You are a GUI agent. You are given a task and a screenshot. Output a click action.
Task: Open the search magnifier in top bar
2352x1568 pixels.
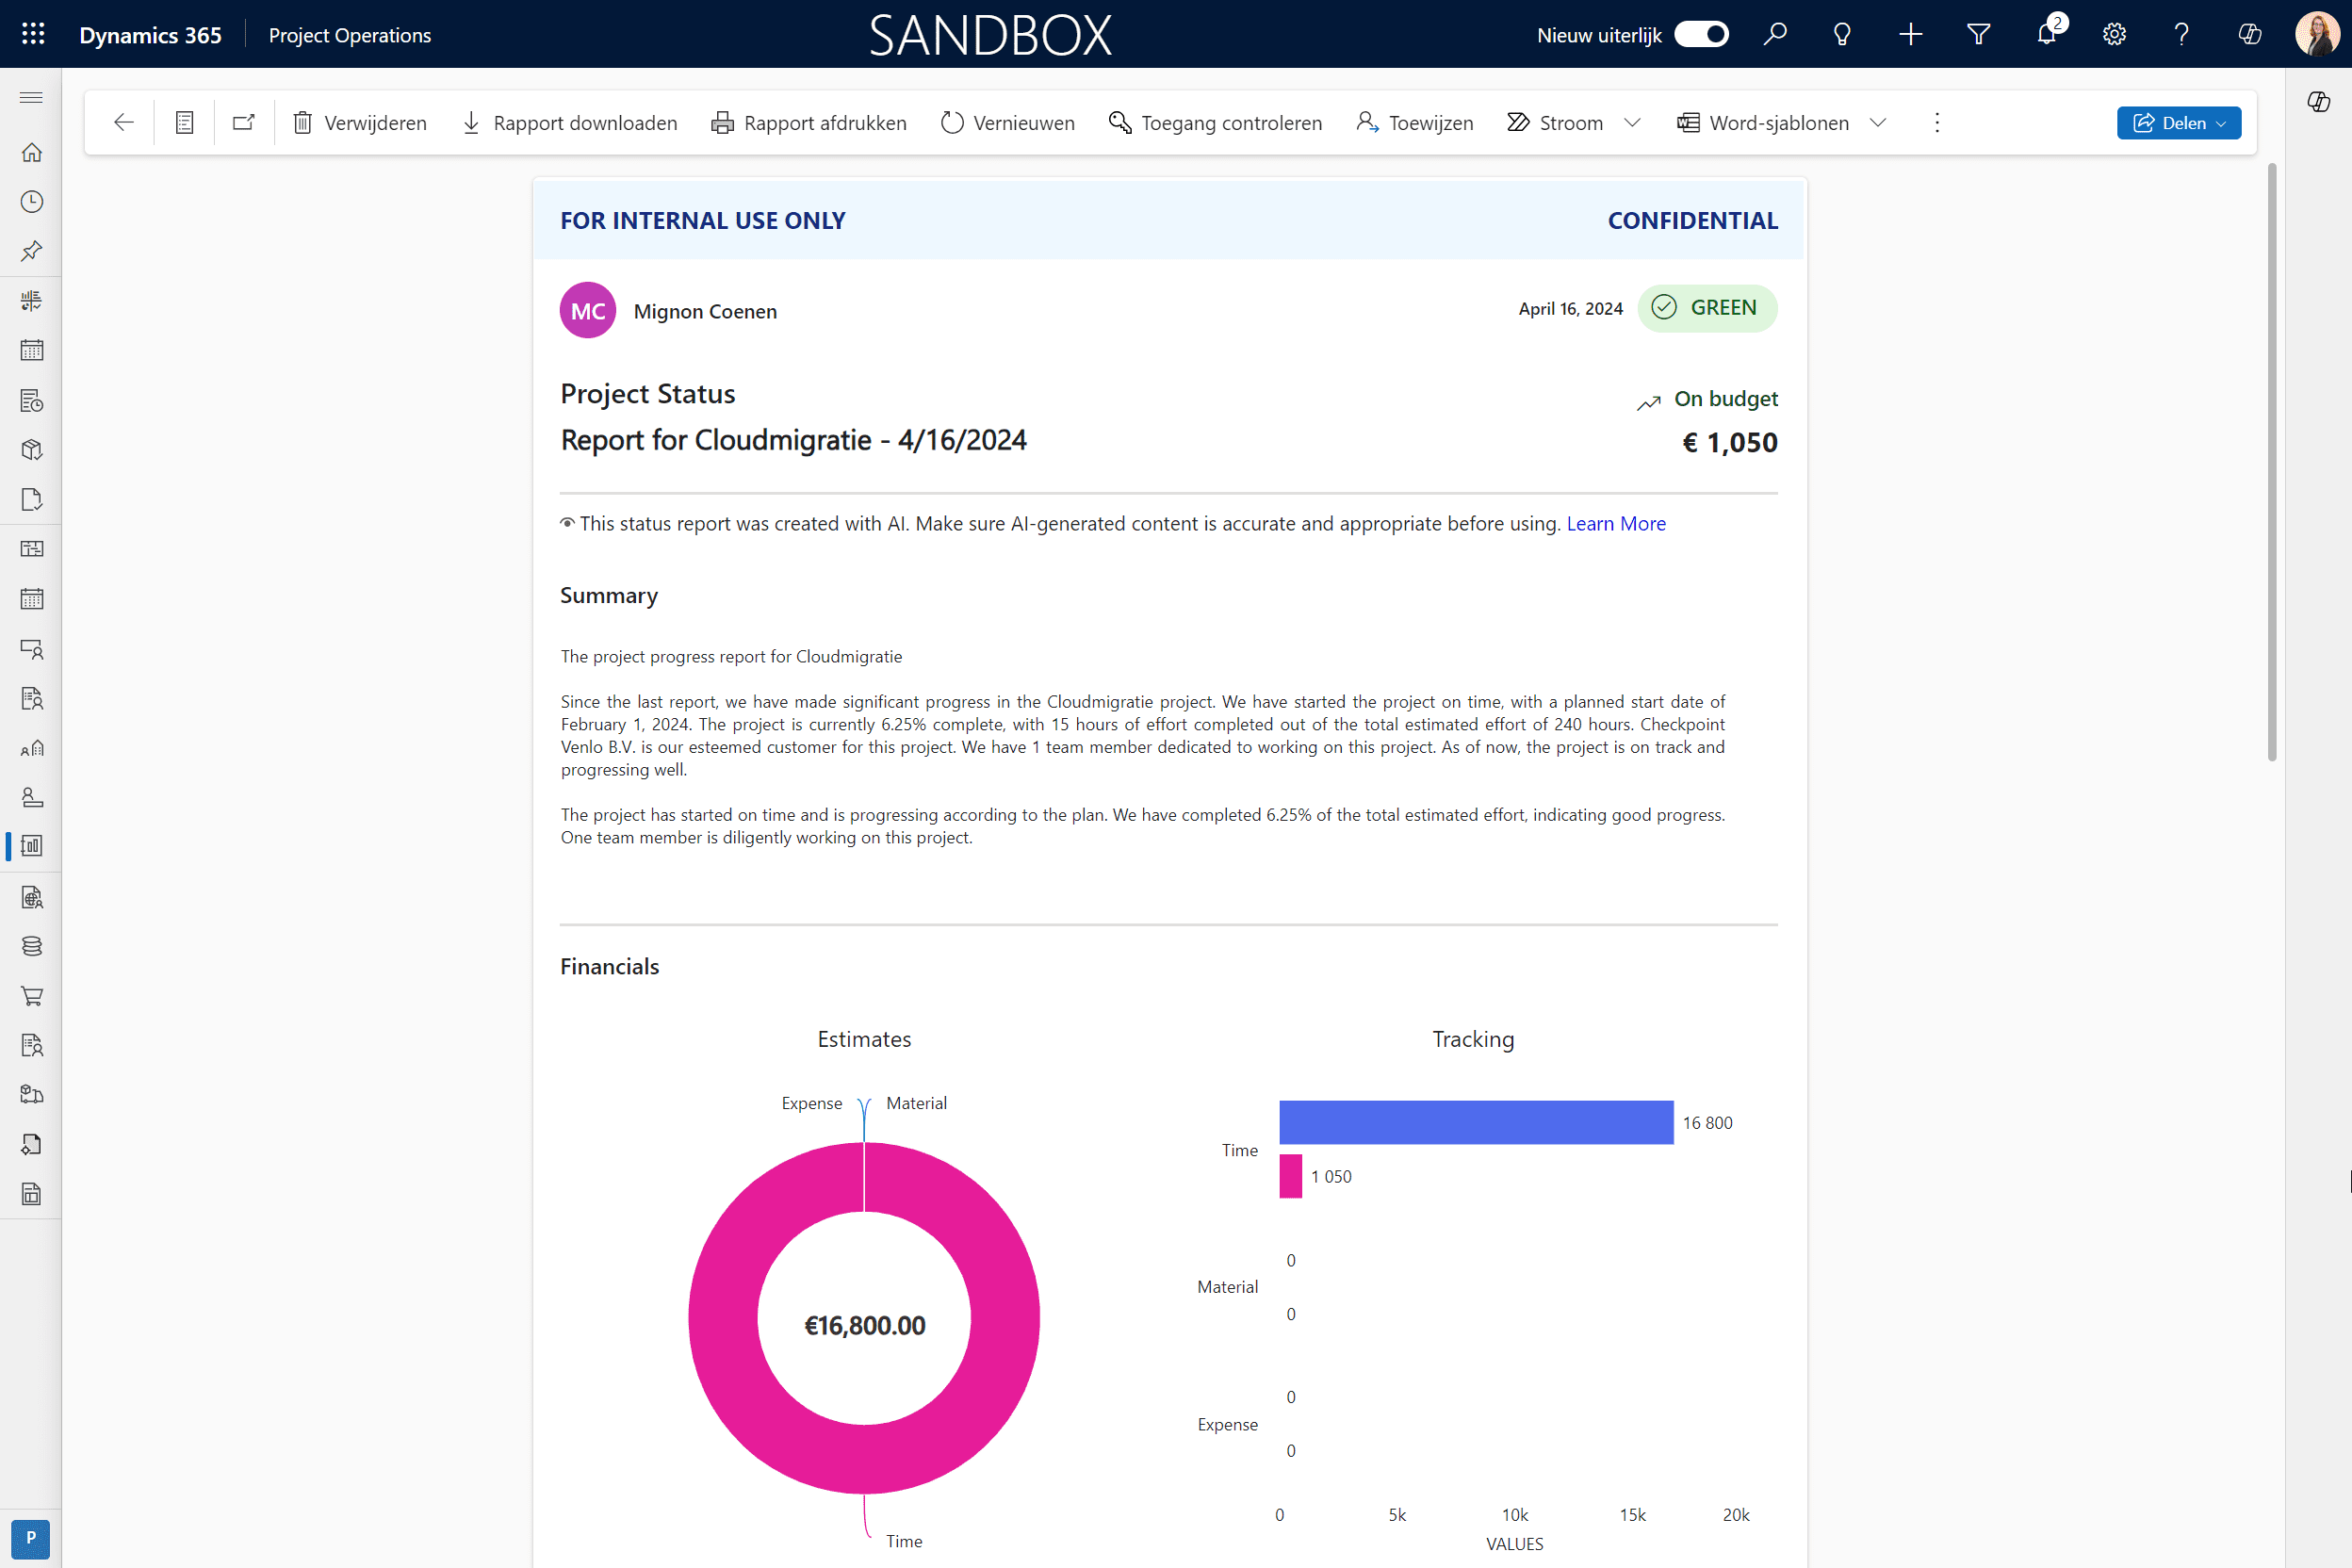pyautogui.click(x=1775, y=35)
